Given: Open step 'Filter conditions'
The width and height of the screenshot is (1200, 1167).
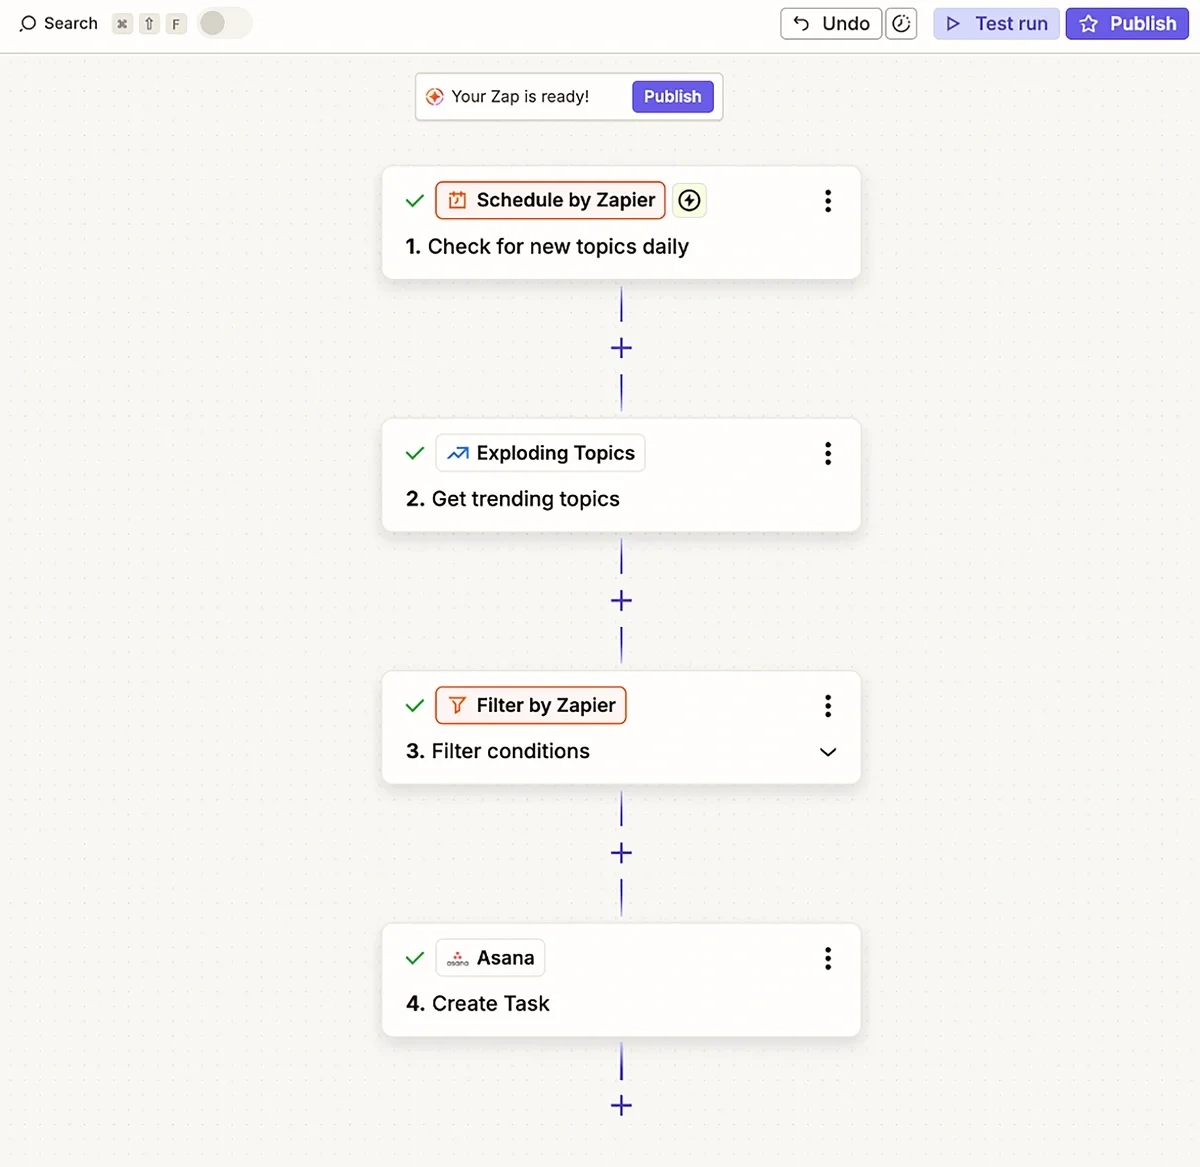Looking at the screenshot, I should point(498,751).
